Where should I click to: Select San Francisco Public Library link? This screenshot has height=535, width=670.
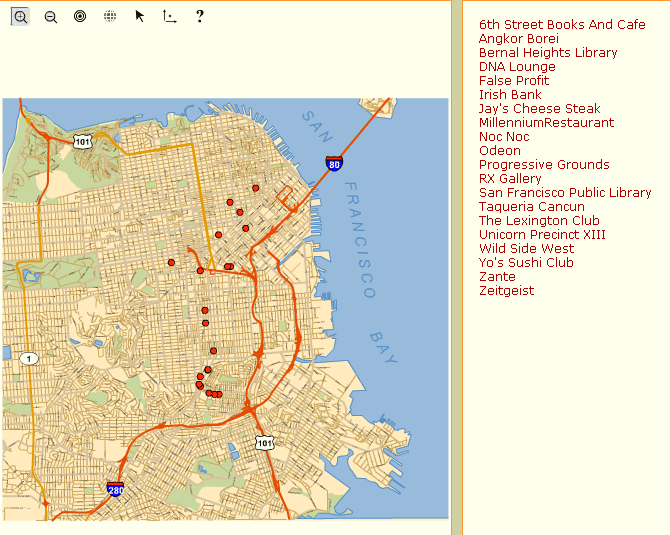[564, 193]
